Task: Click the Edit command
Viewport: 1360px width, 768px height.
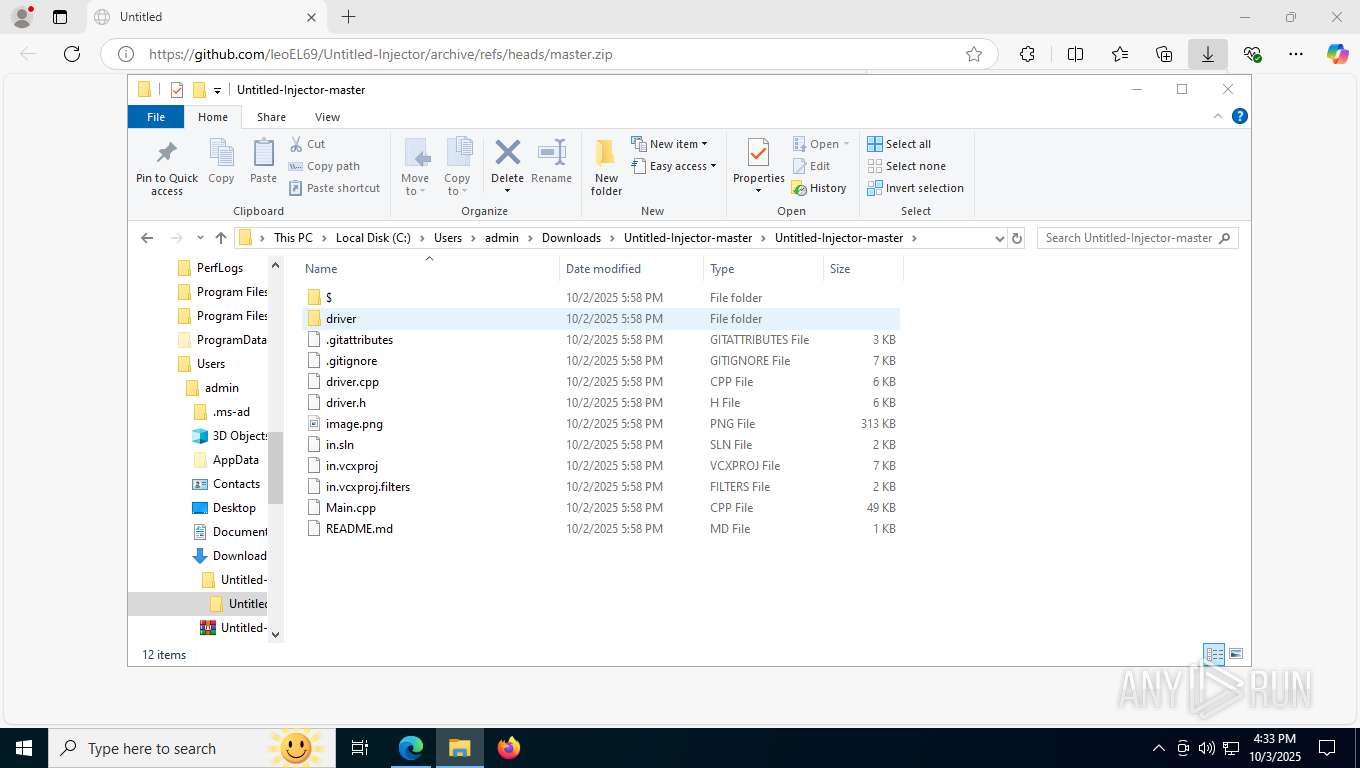Action: (x=811, y=166)
